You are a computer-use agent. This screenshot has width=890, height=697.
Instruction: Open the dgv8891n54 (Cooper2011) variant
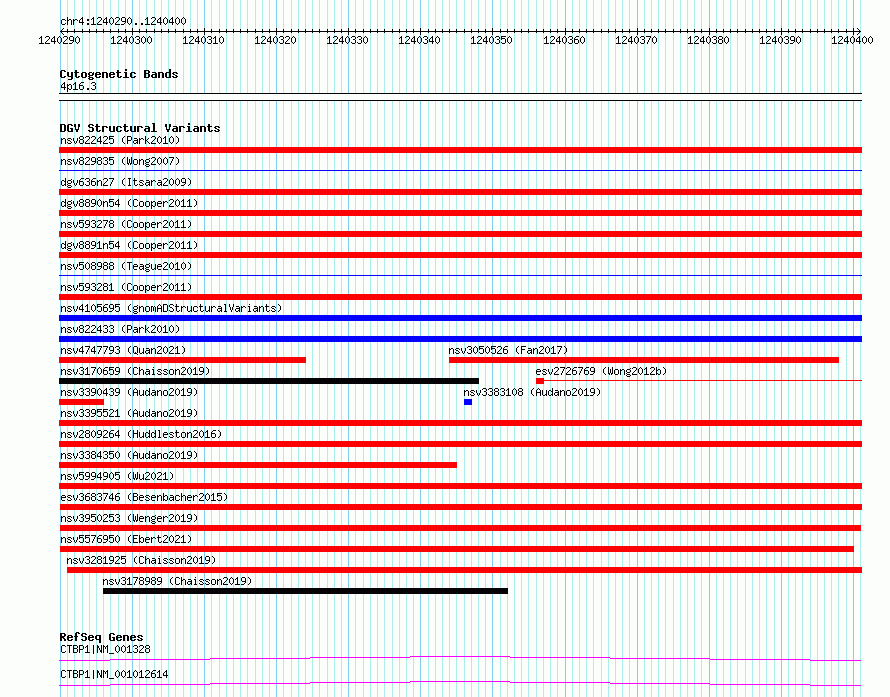129,245
